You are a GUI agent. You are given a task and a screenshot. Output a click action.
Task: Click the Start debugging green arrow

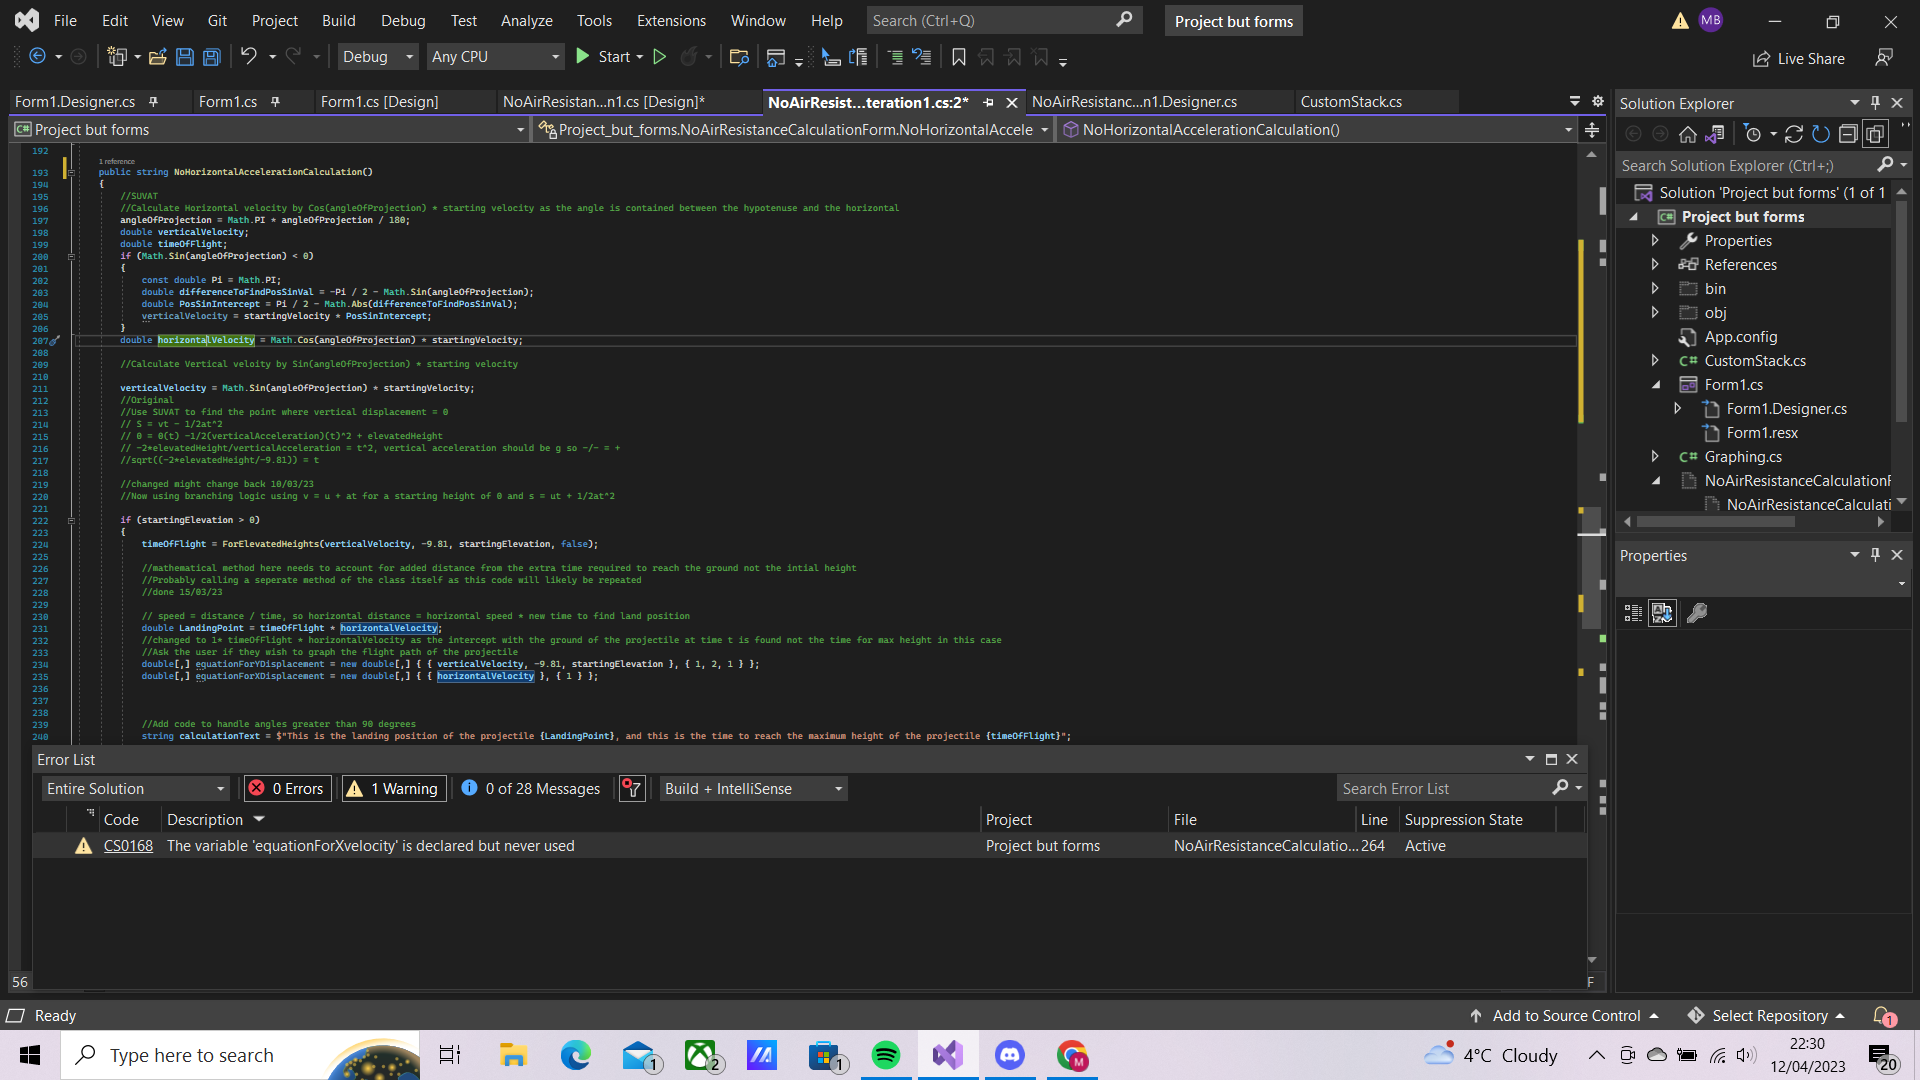coord(583,56)
